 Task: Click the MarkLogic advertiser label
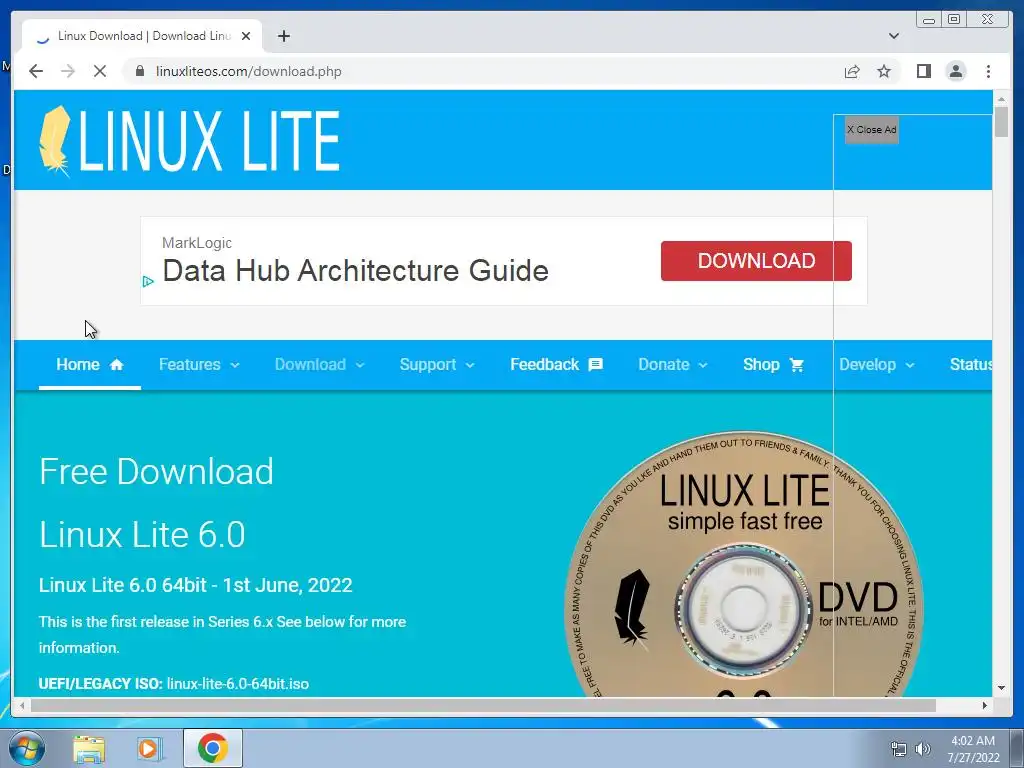(197, 243)
